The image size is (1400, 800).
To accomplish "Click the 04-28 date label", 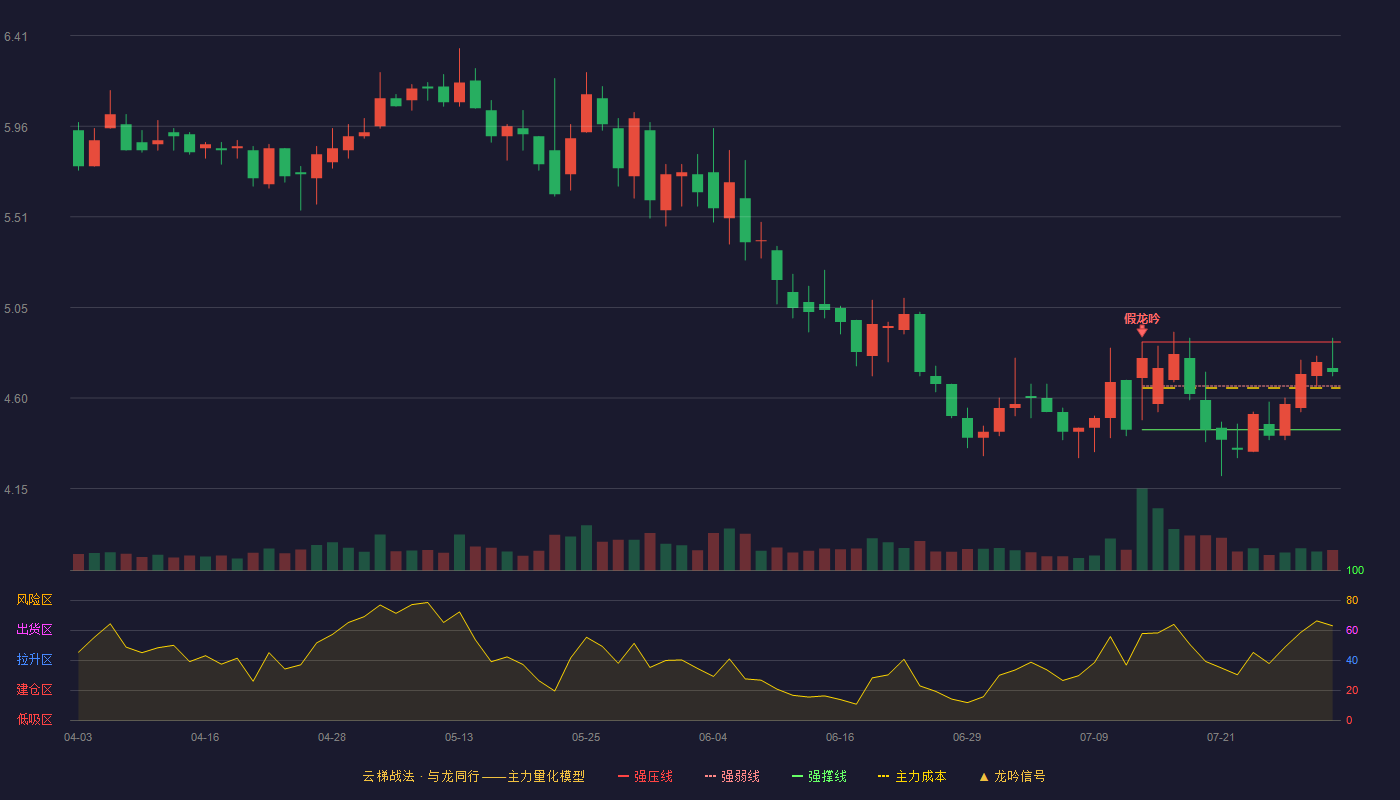I will point(332,737).
